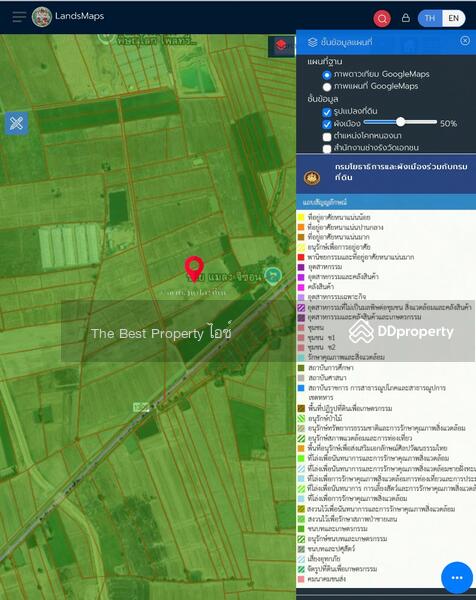Select the ภาพดาวเทียม GoogleMaps radio button
This screenshot has height=600, width=476.
coord(327,75)
